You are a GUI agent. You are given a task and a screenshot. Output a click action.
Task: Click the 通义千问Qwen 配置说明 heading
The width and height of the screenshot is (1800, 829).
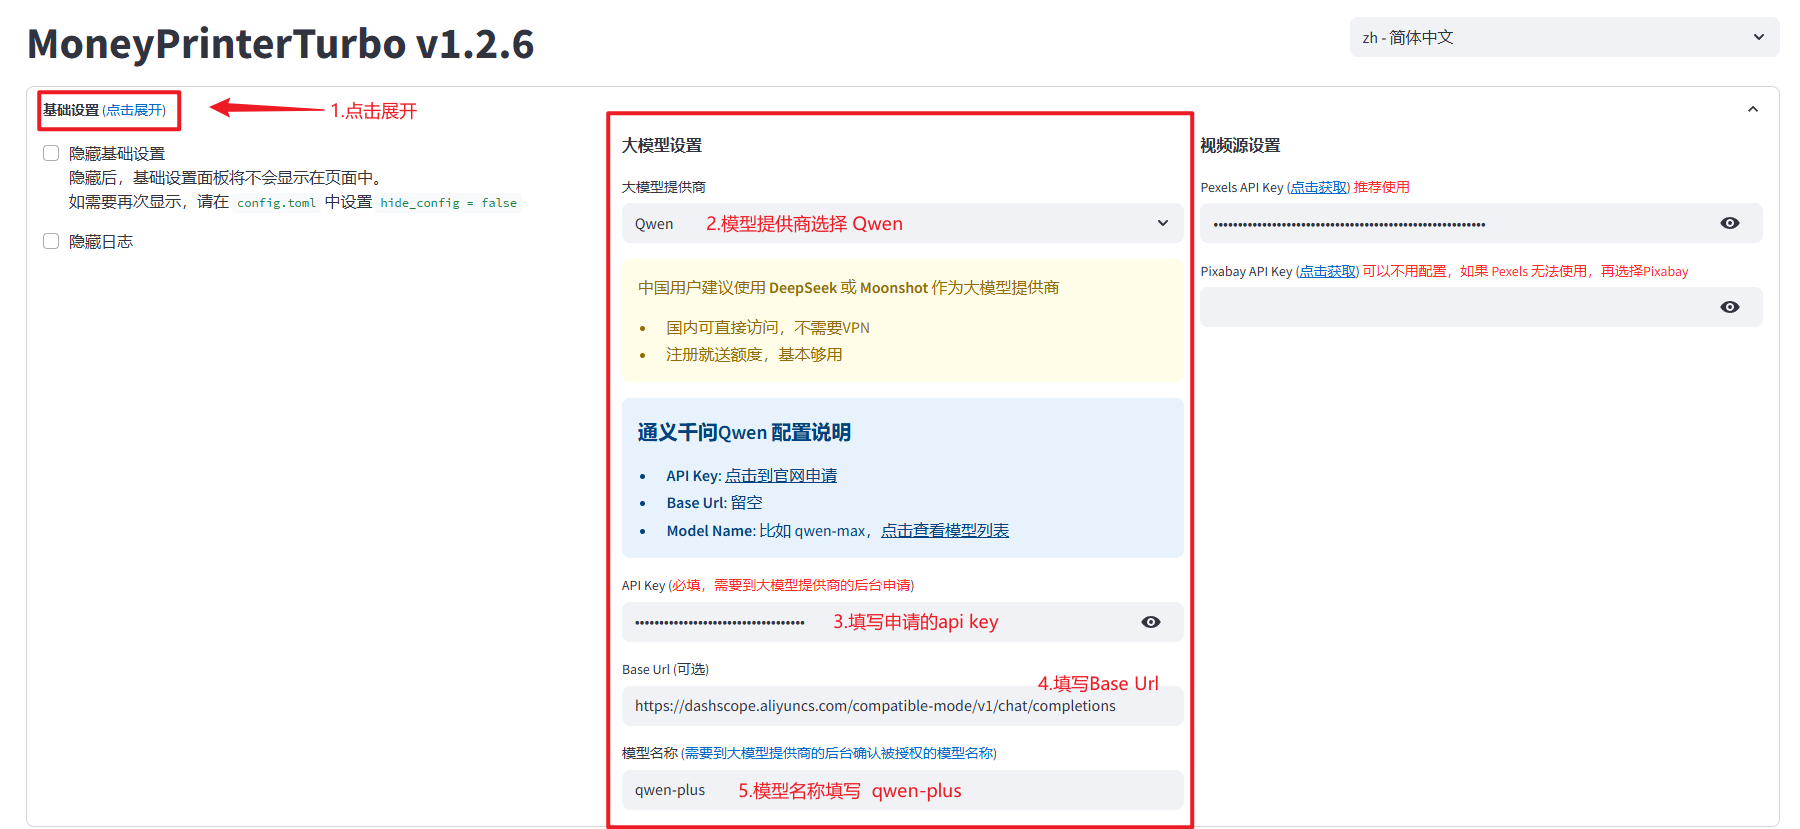[744, 432]
